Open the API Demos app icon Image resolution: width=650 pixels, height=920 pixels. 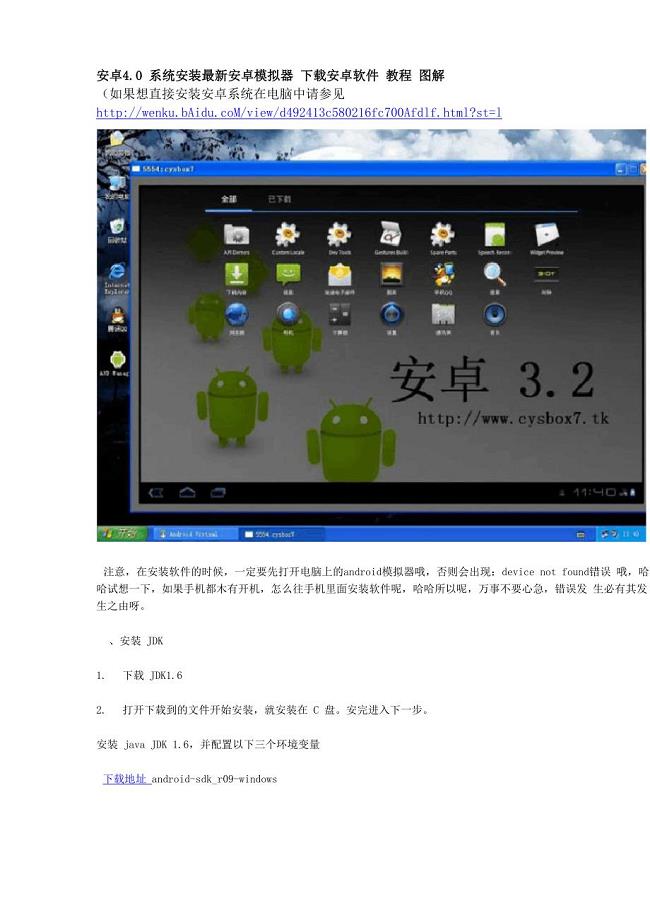coord(237,236)
